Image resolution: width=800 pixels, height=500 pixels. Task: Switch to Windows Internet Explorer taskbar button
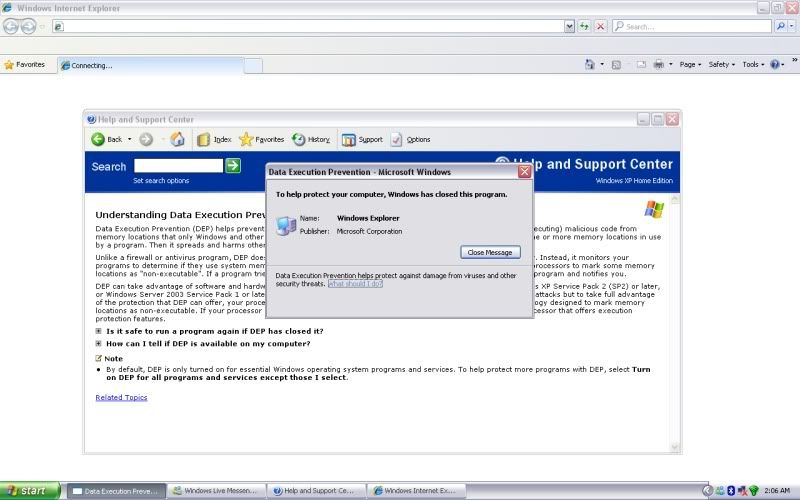click(x=416, y=491)
